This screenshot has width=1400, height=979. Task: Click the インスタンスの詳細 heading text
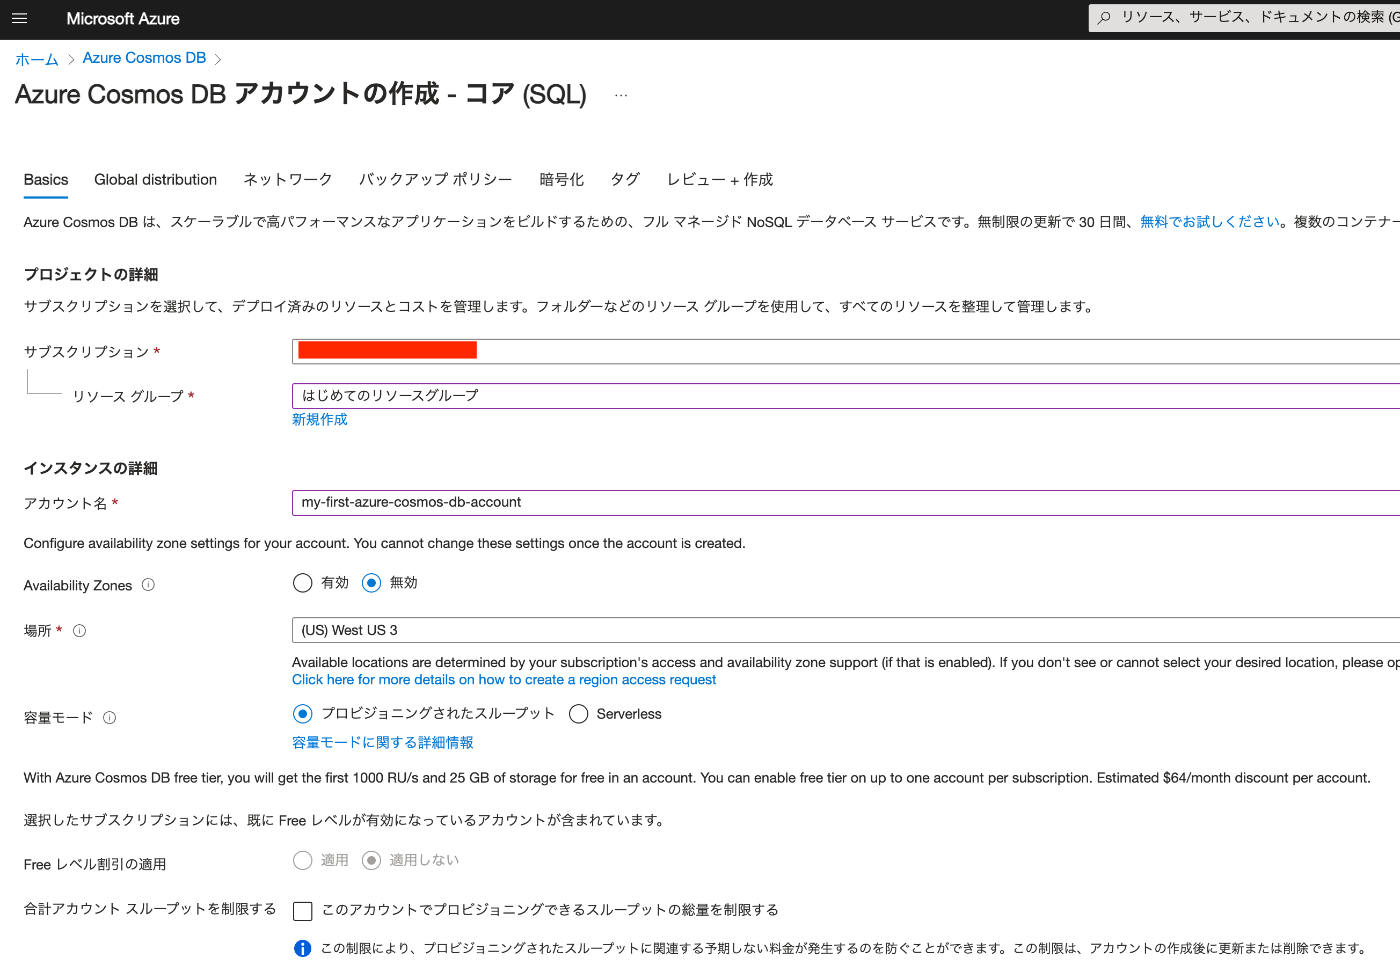(91, 469)
